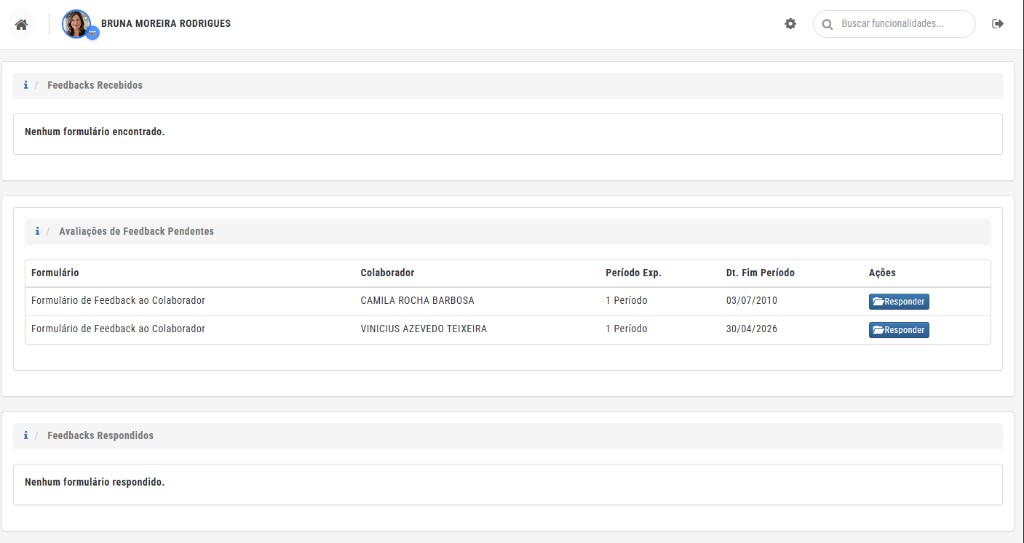Screen dimensions: 1024x543
Task: Click 1 Período in Camila's row
Action: click(x=626, y=301)
